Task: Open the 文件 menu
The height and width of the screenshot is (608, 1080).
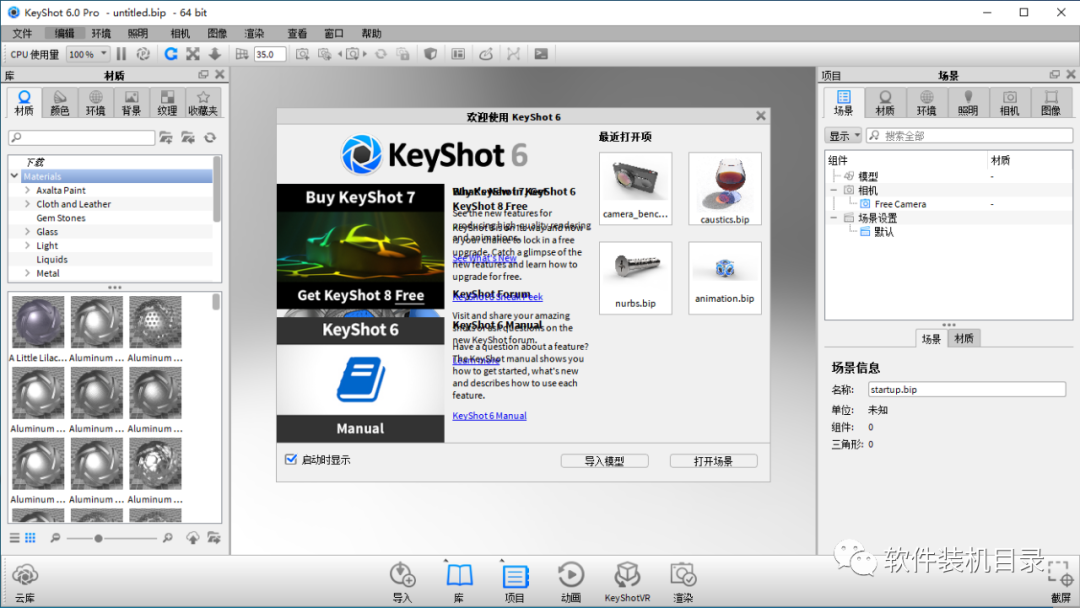Action: 22,33
